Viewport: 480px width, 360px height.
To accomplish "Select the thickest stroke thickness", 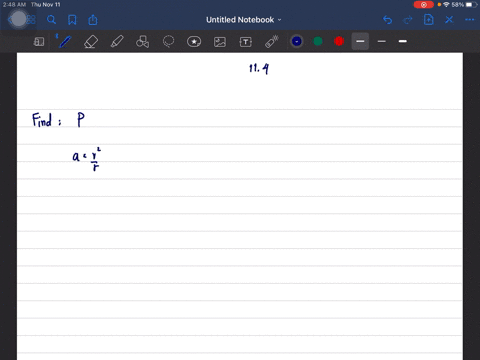I will [x=403, y=41].
